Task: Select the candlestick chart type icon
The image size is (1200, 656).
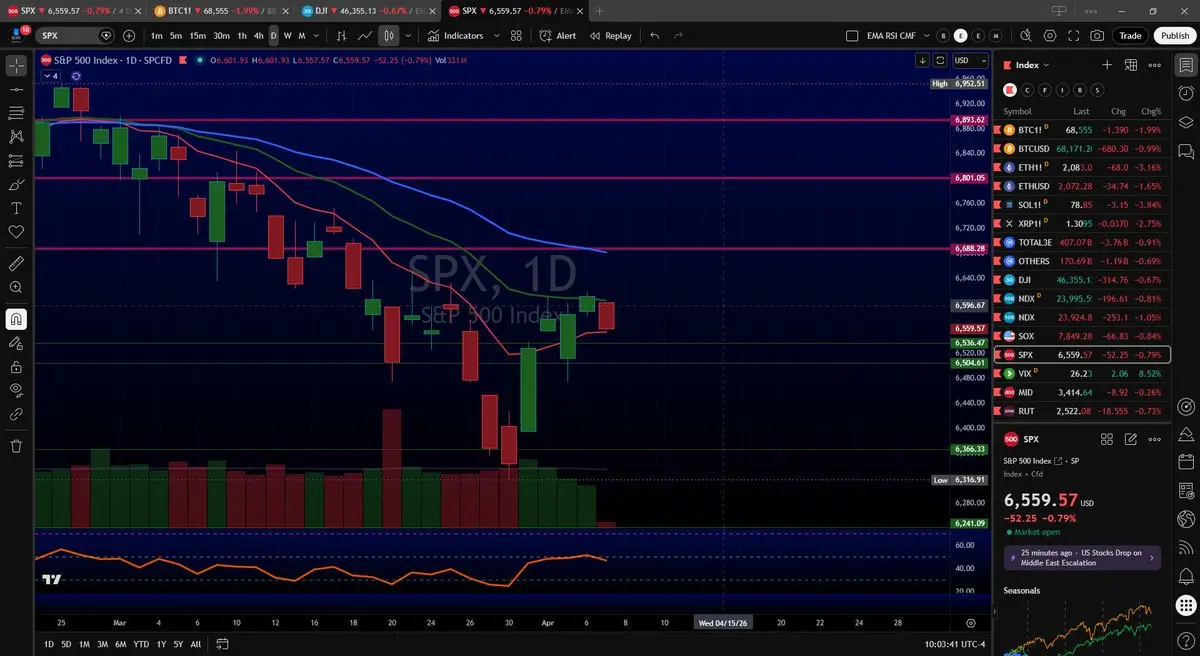Action: [389, 36]
